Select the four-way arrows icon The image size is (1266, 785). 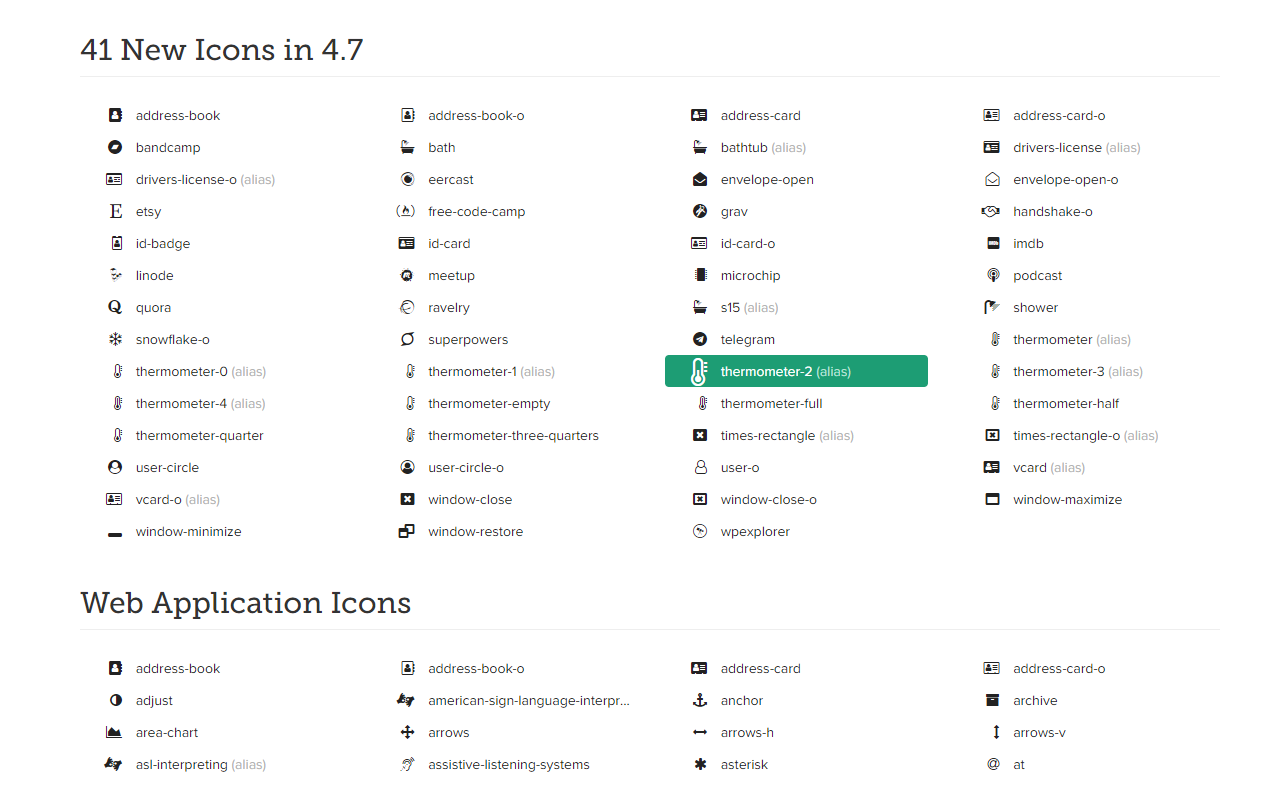pos(407,733)
